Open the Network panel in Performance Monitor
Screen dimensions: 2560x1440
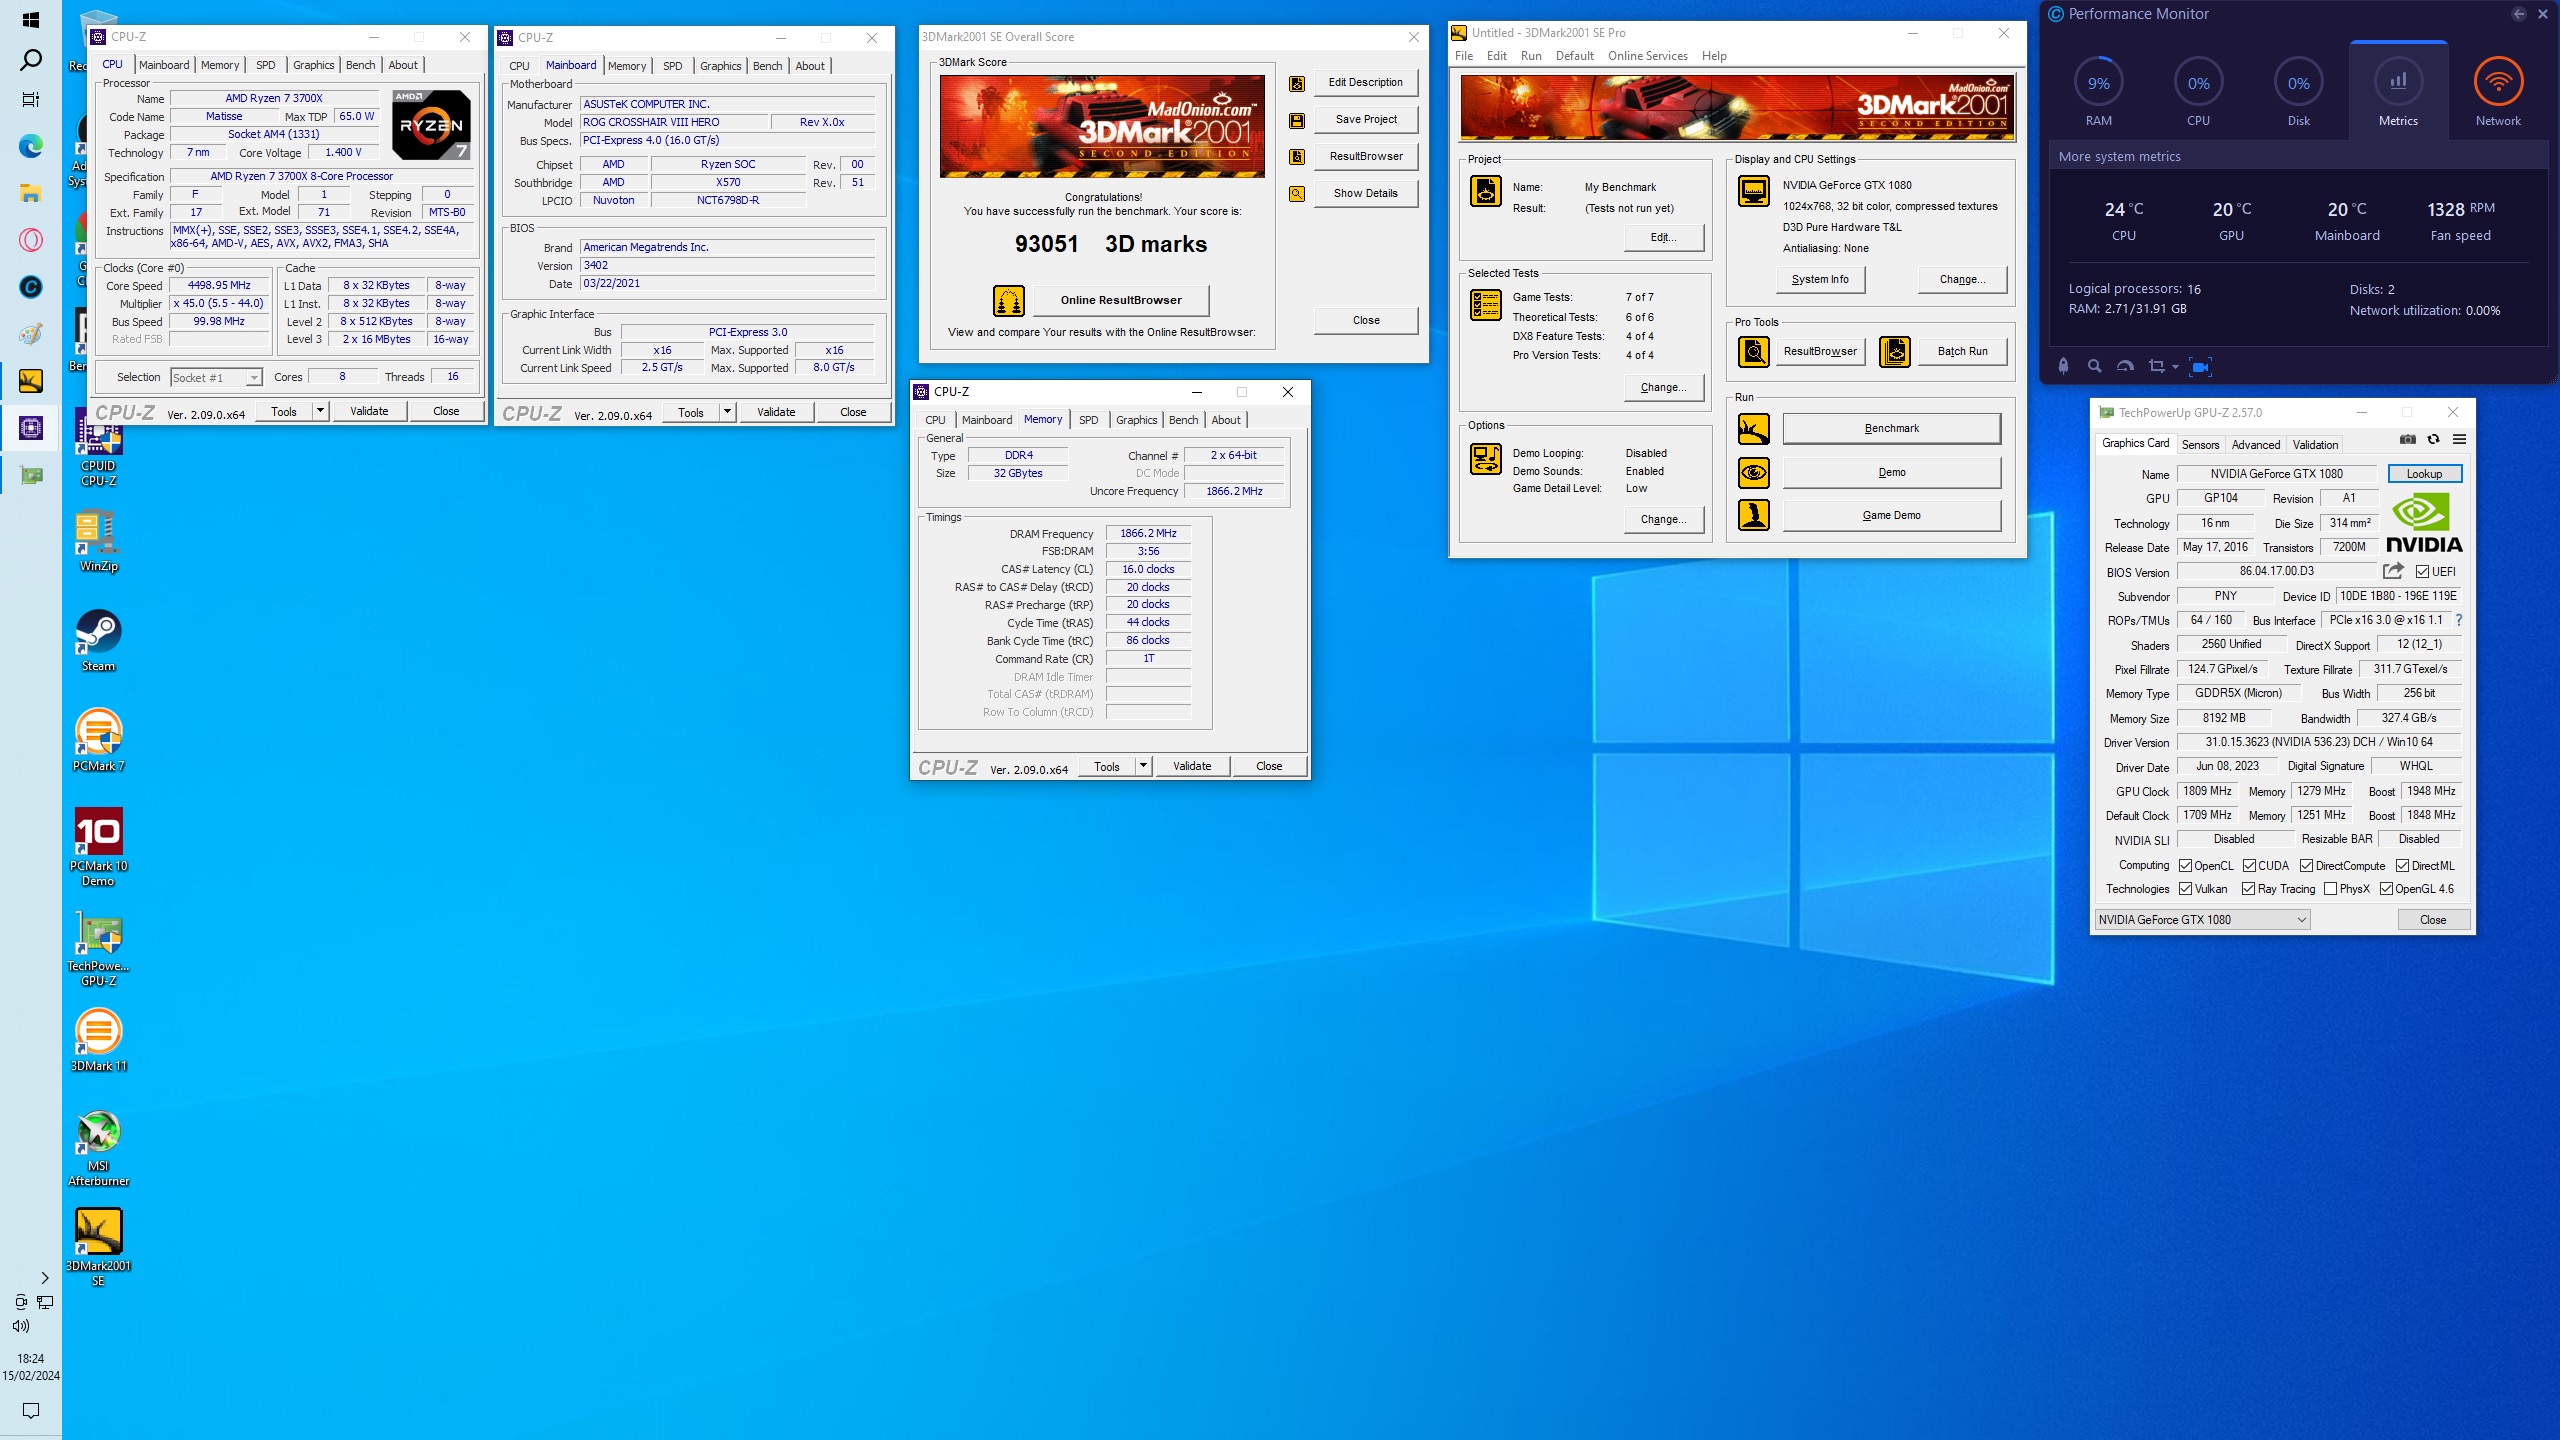(2498, 92)
